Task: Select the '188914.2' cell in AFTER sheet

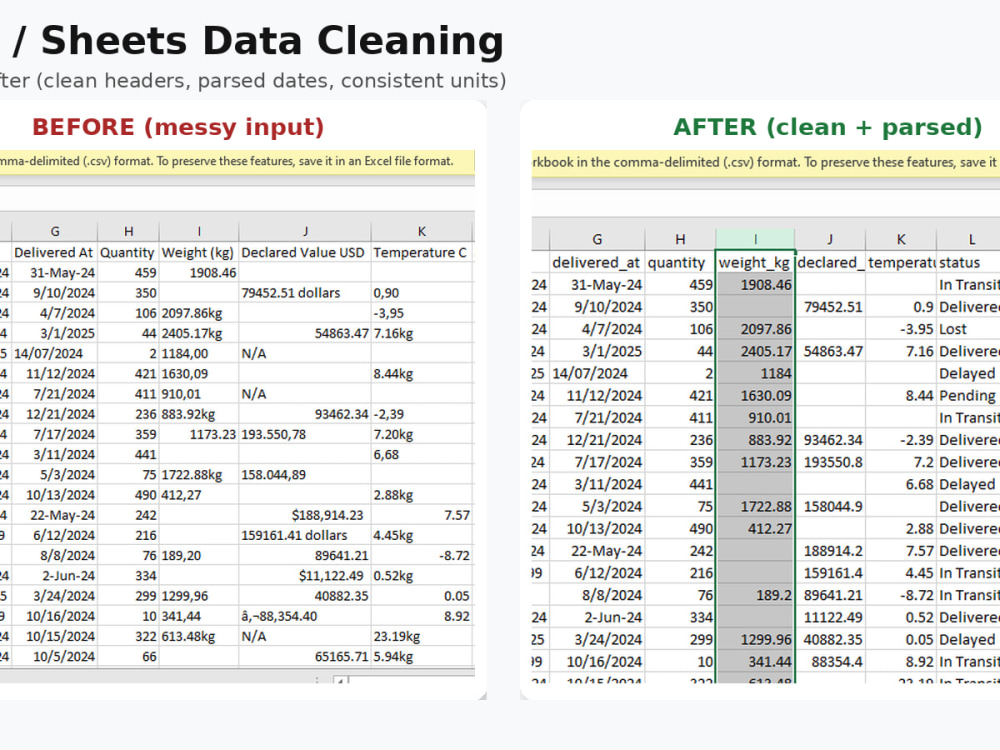Action: coord(830,550)
